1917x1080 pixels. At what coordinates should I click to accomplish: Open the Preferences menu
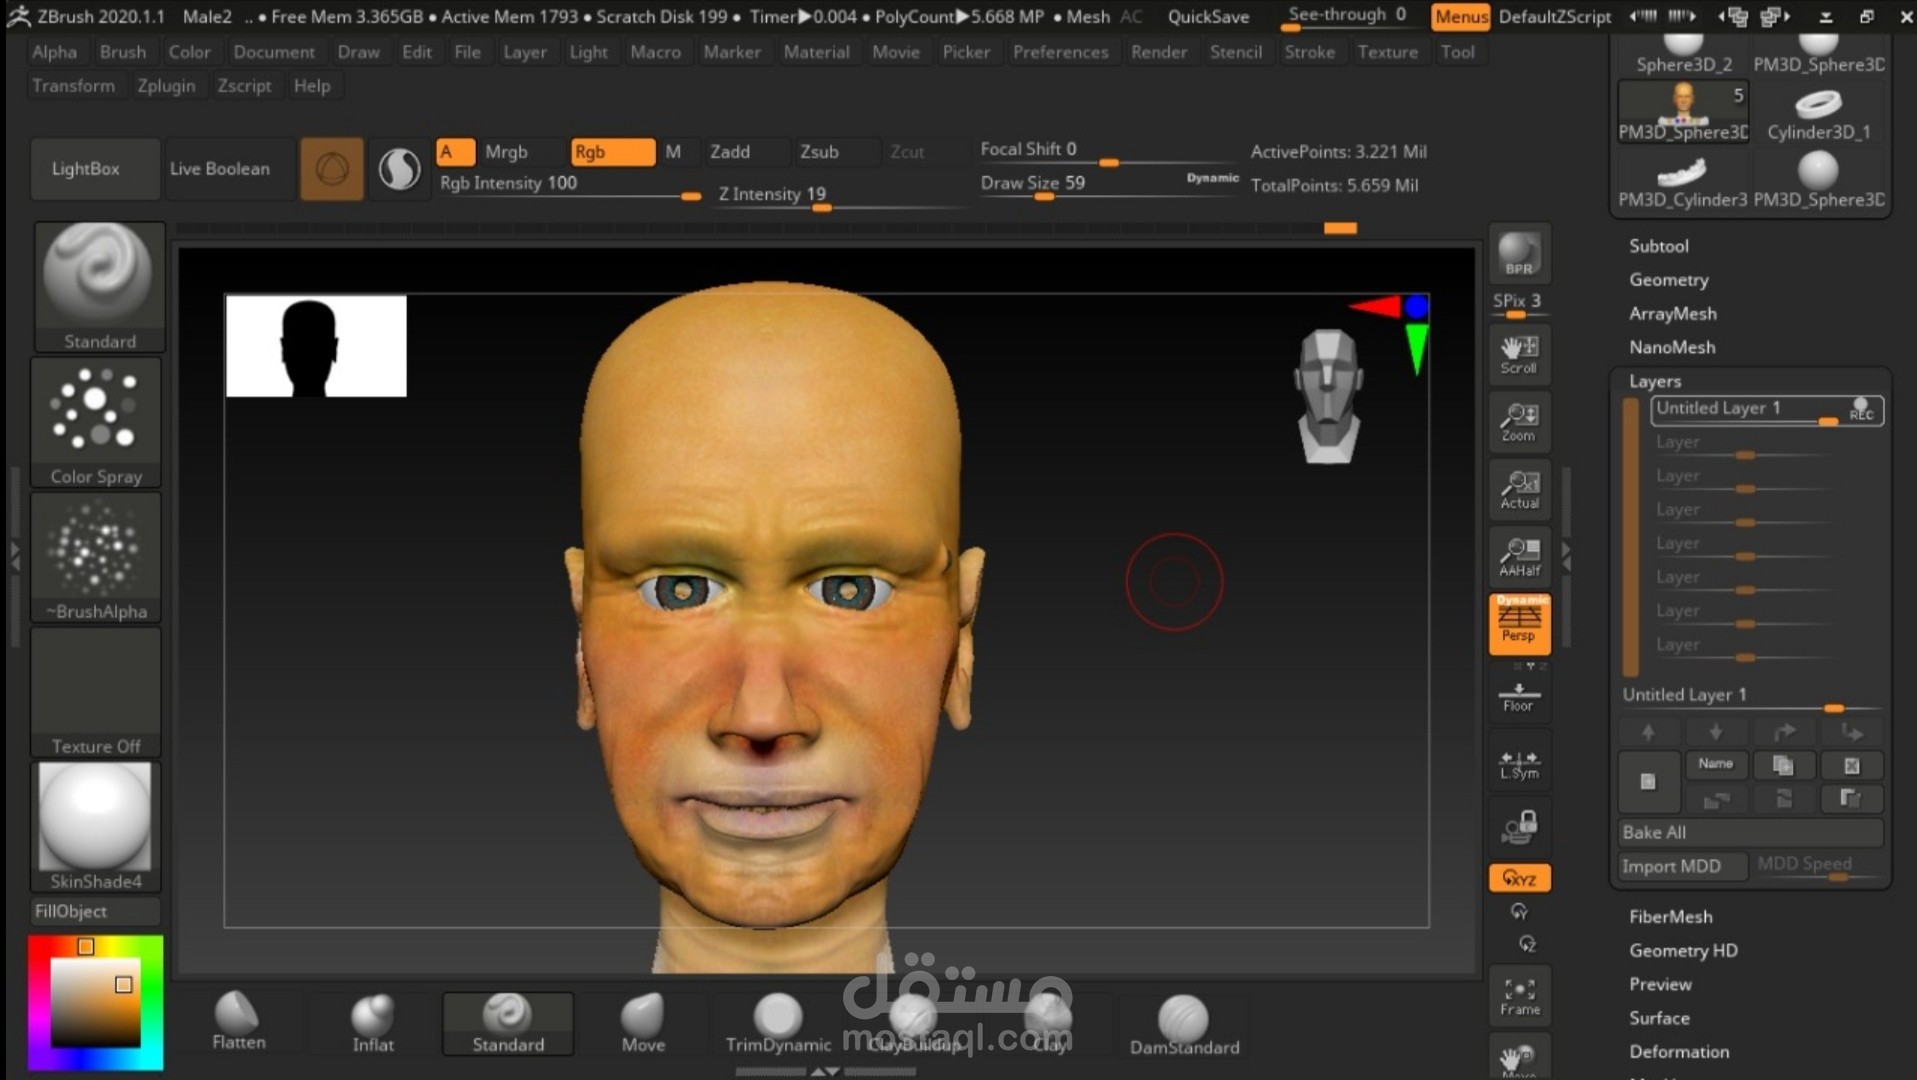(x=1060, y=52)
